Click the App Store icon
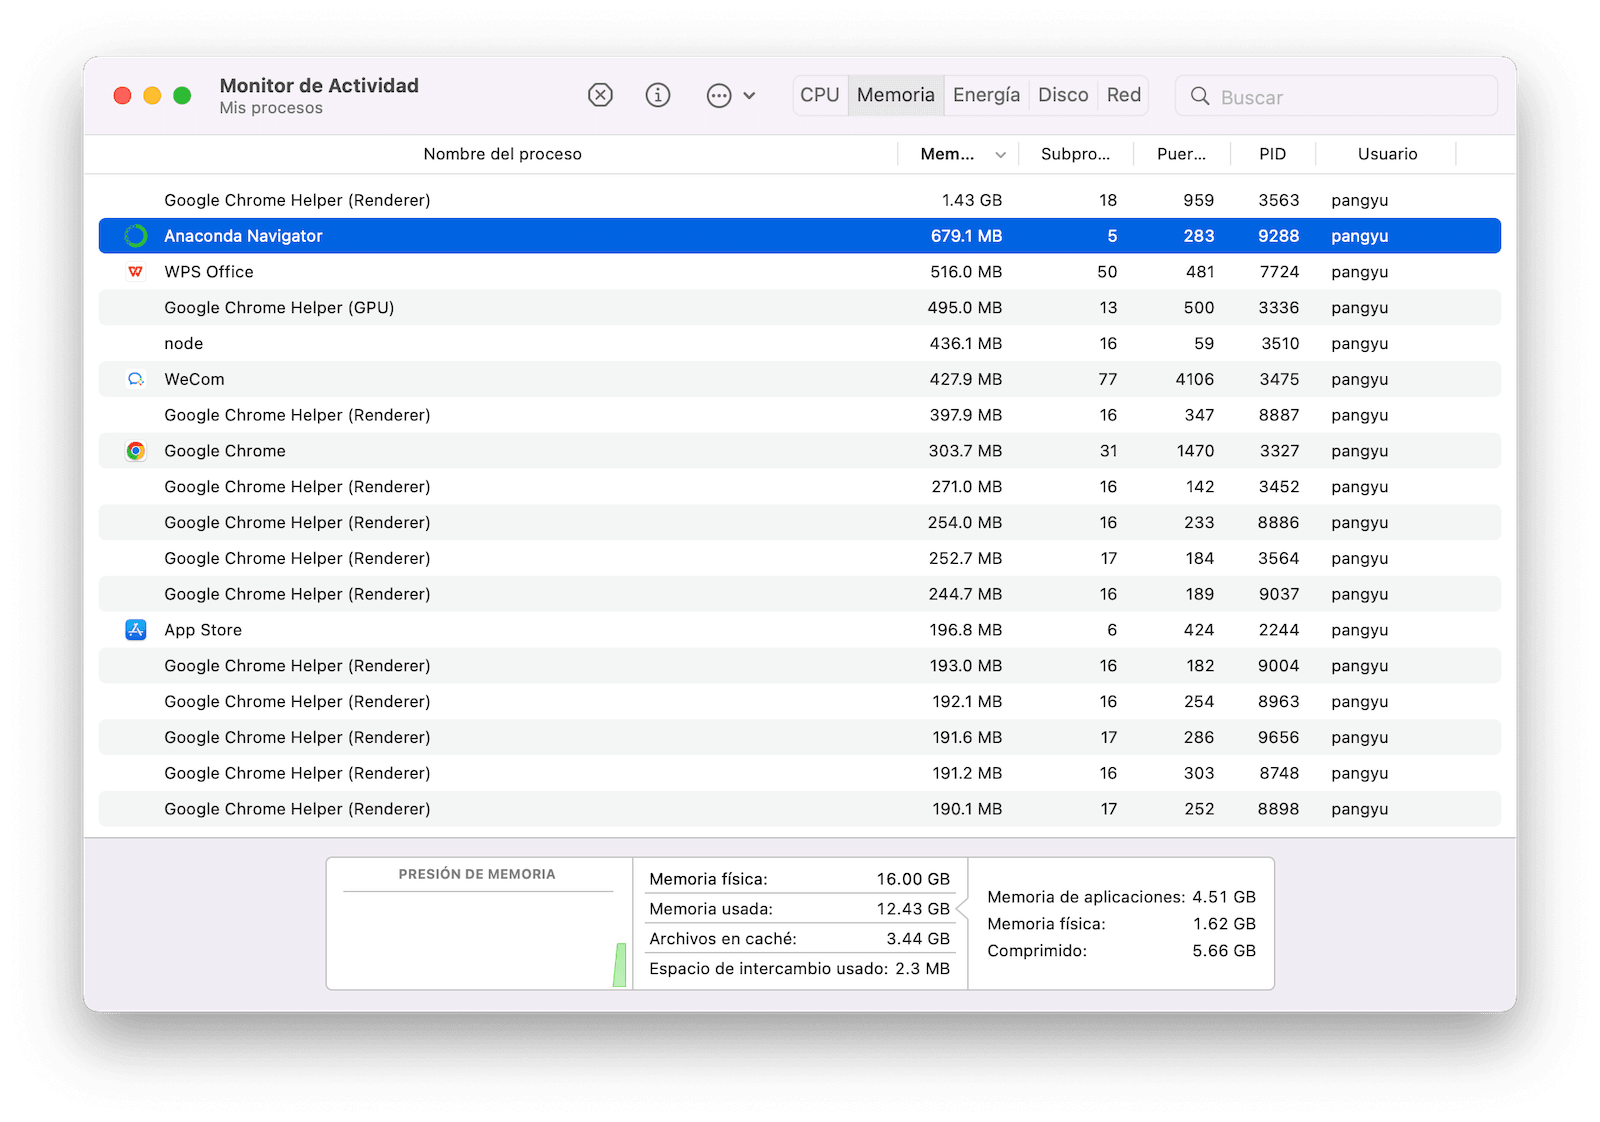Screen dimensions: 1600x1122 pyautogui.click(x=136, y=630)
